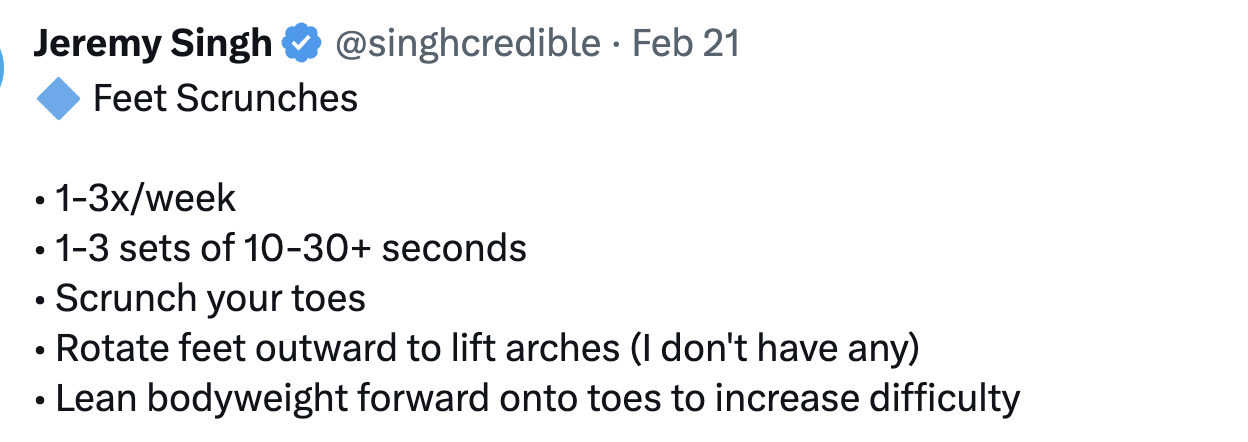Open Jeremy Singh's profile from display name
Image resolution: width=1248 pixels, height=442 pixels.
152,44
